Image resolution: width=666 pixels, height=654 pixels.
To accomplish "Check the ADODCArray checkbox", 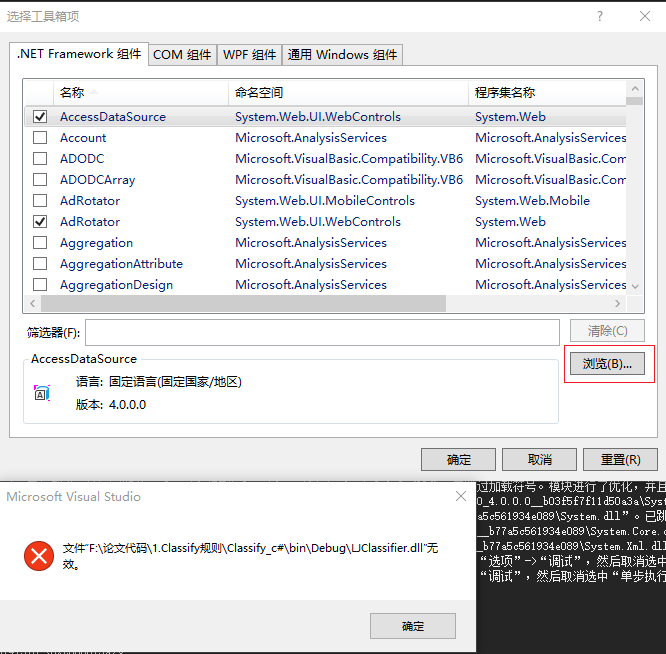I will click(40, 180).
